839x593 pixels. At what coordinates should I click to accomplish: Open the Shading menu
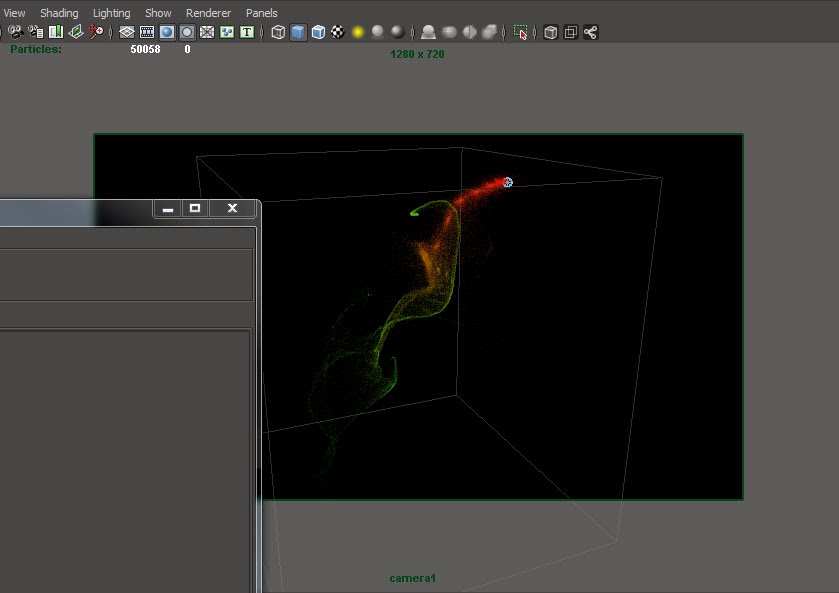point(59,13)
